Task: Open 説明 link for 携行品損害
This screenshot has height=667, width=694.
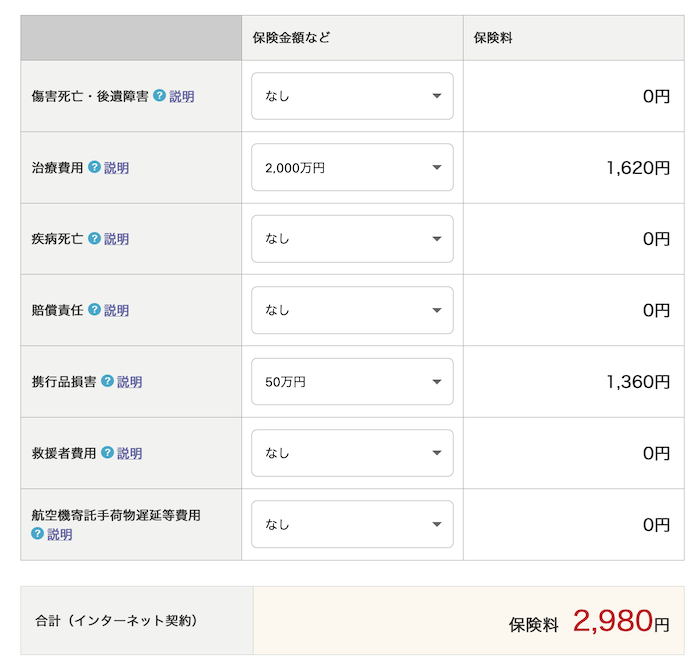Action: (130, 382)
